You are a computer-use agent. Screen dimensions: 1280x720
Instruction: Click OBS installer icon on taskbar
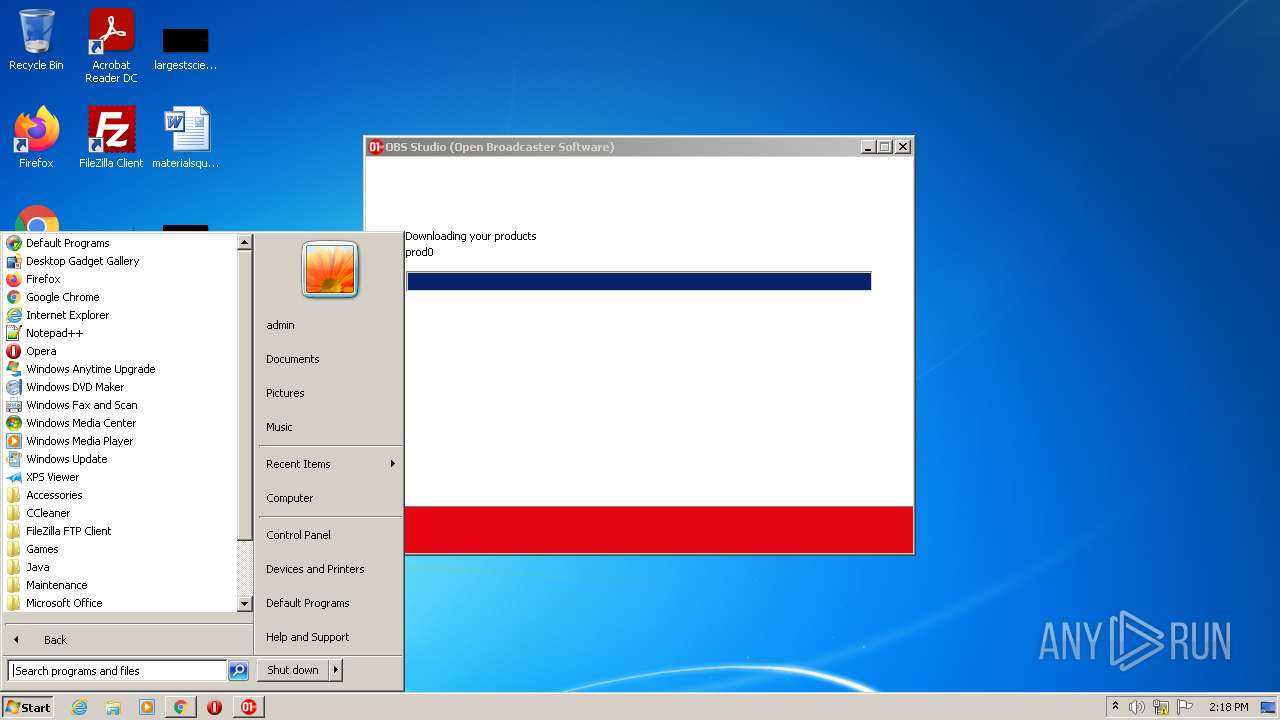click(x=248, y=707)
